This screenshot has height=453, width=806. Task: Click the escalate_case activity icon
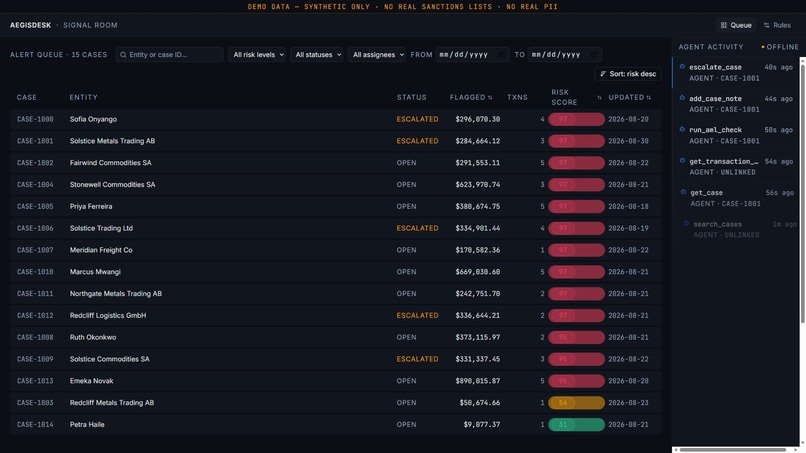(682, 66)
